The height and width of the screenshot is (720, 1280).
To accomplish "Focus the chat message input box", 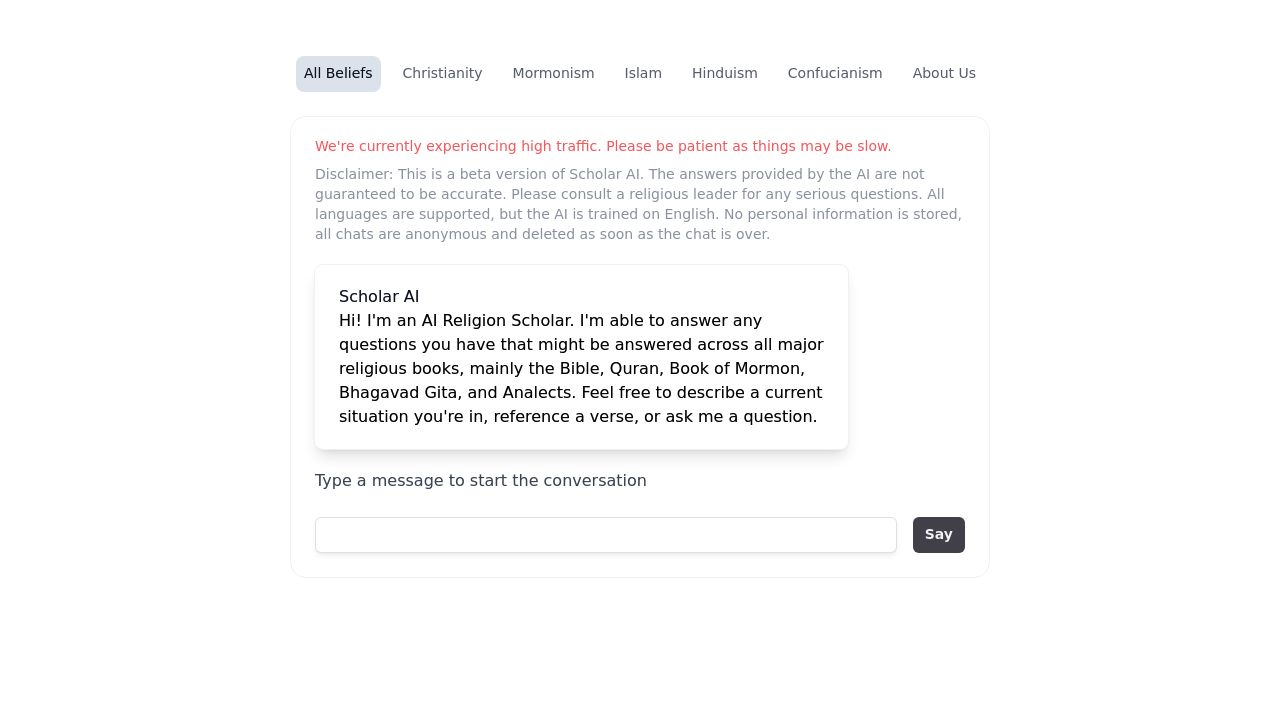I will coord(606,535).
